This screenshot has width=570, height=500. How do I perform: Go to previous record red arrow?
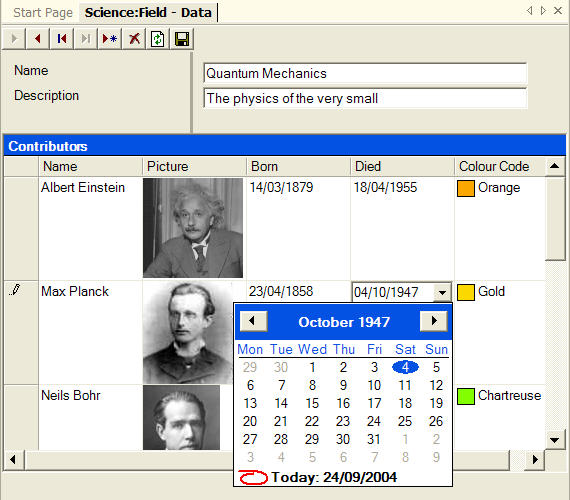pyautogui.click(x=37, y=39)
